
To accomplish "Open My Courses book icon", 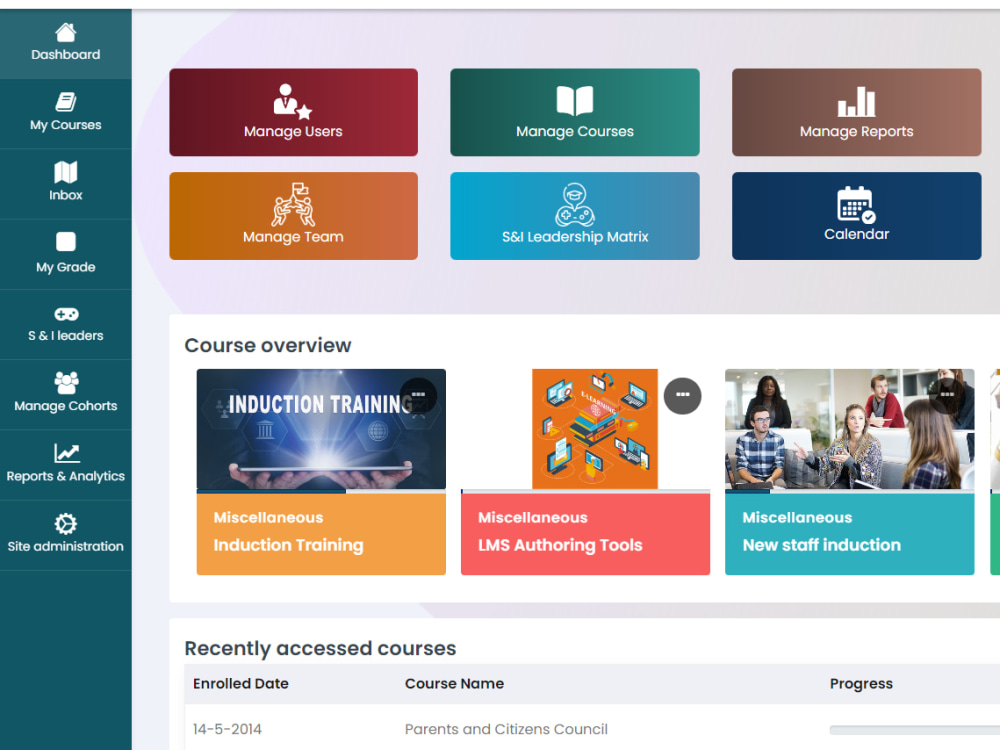I will click(66, 101).
